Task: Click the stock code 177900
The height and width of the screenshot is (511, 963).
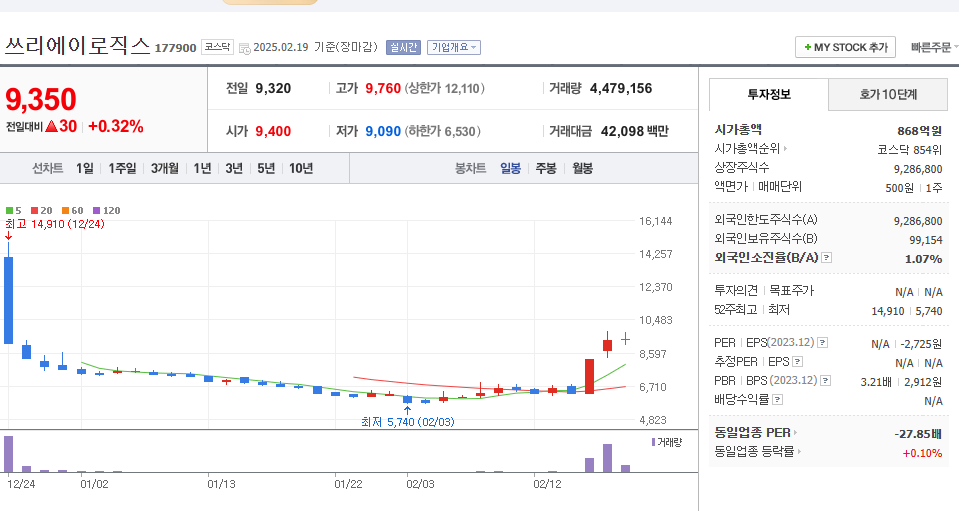Action: coord(176,48)
